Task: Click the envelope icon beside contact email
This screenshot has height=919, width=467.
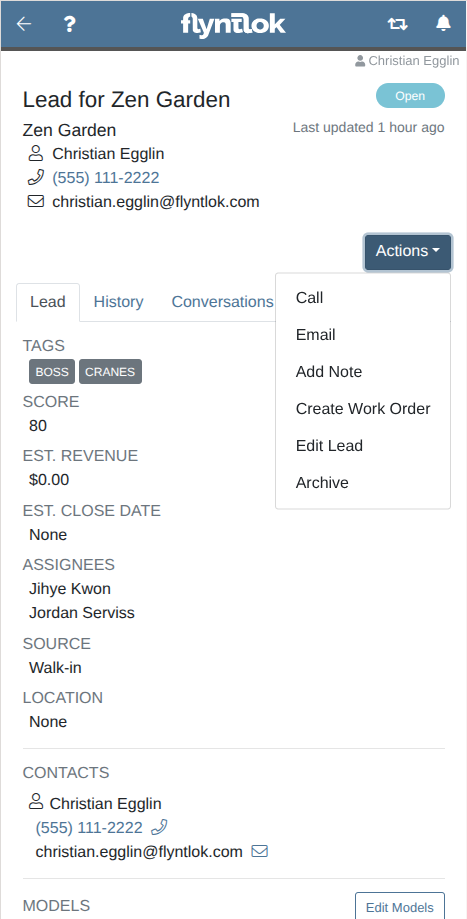Action: coord(260,851)
